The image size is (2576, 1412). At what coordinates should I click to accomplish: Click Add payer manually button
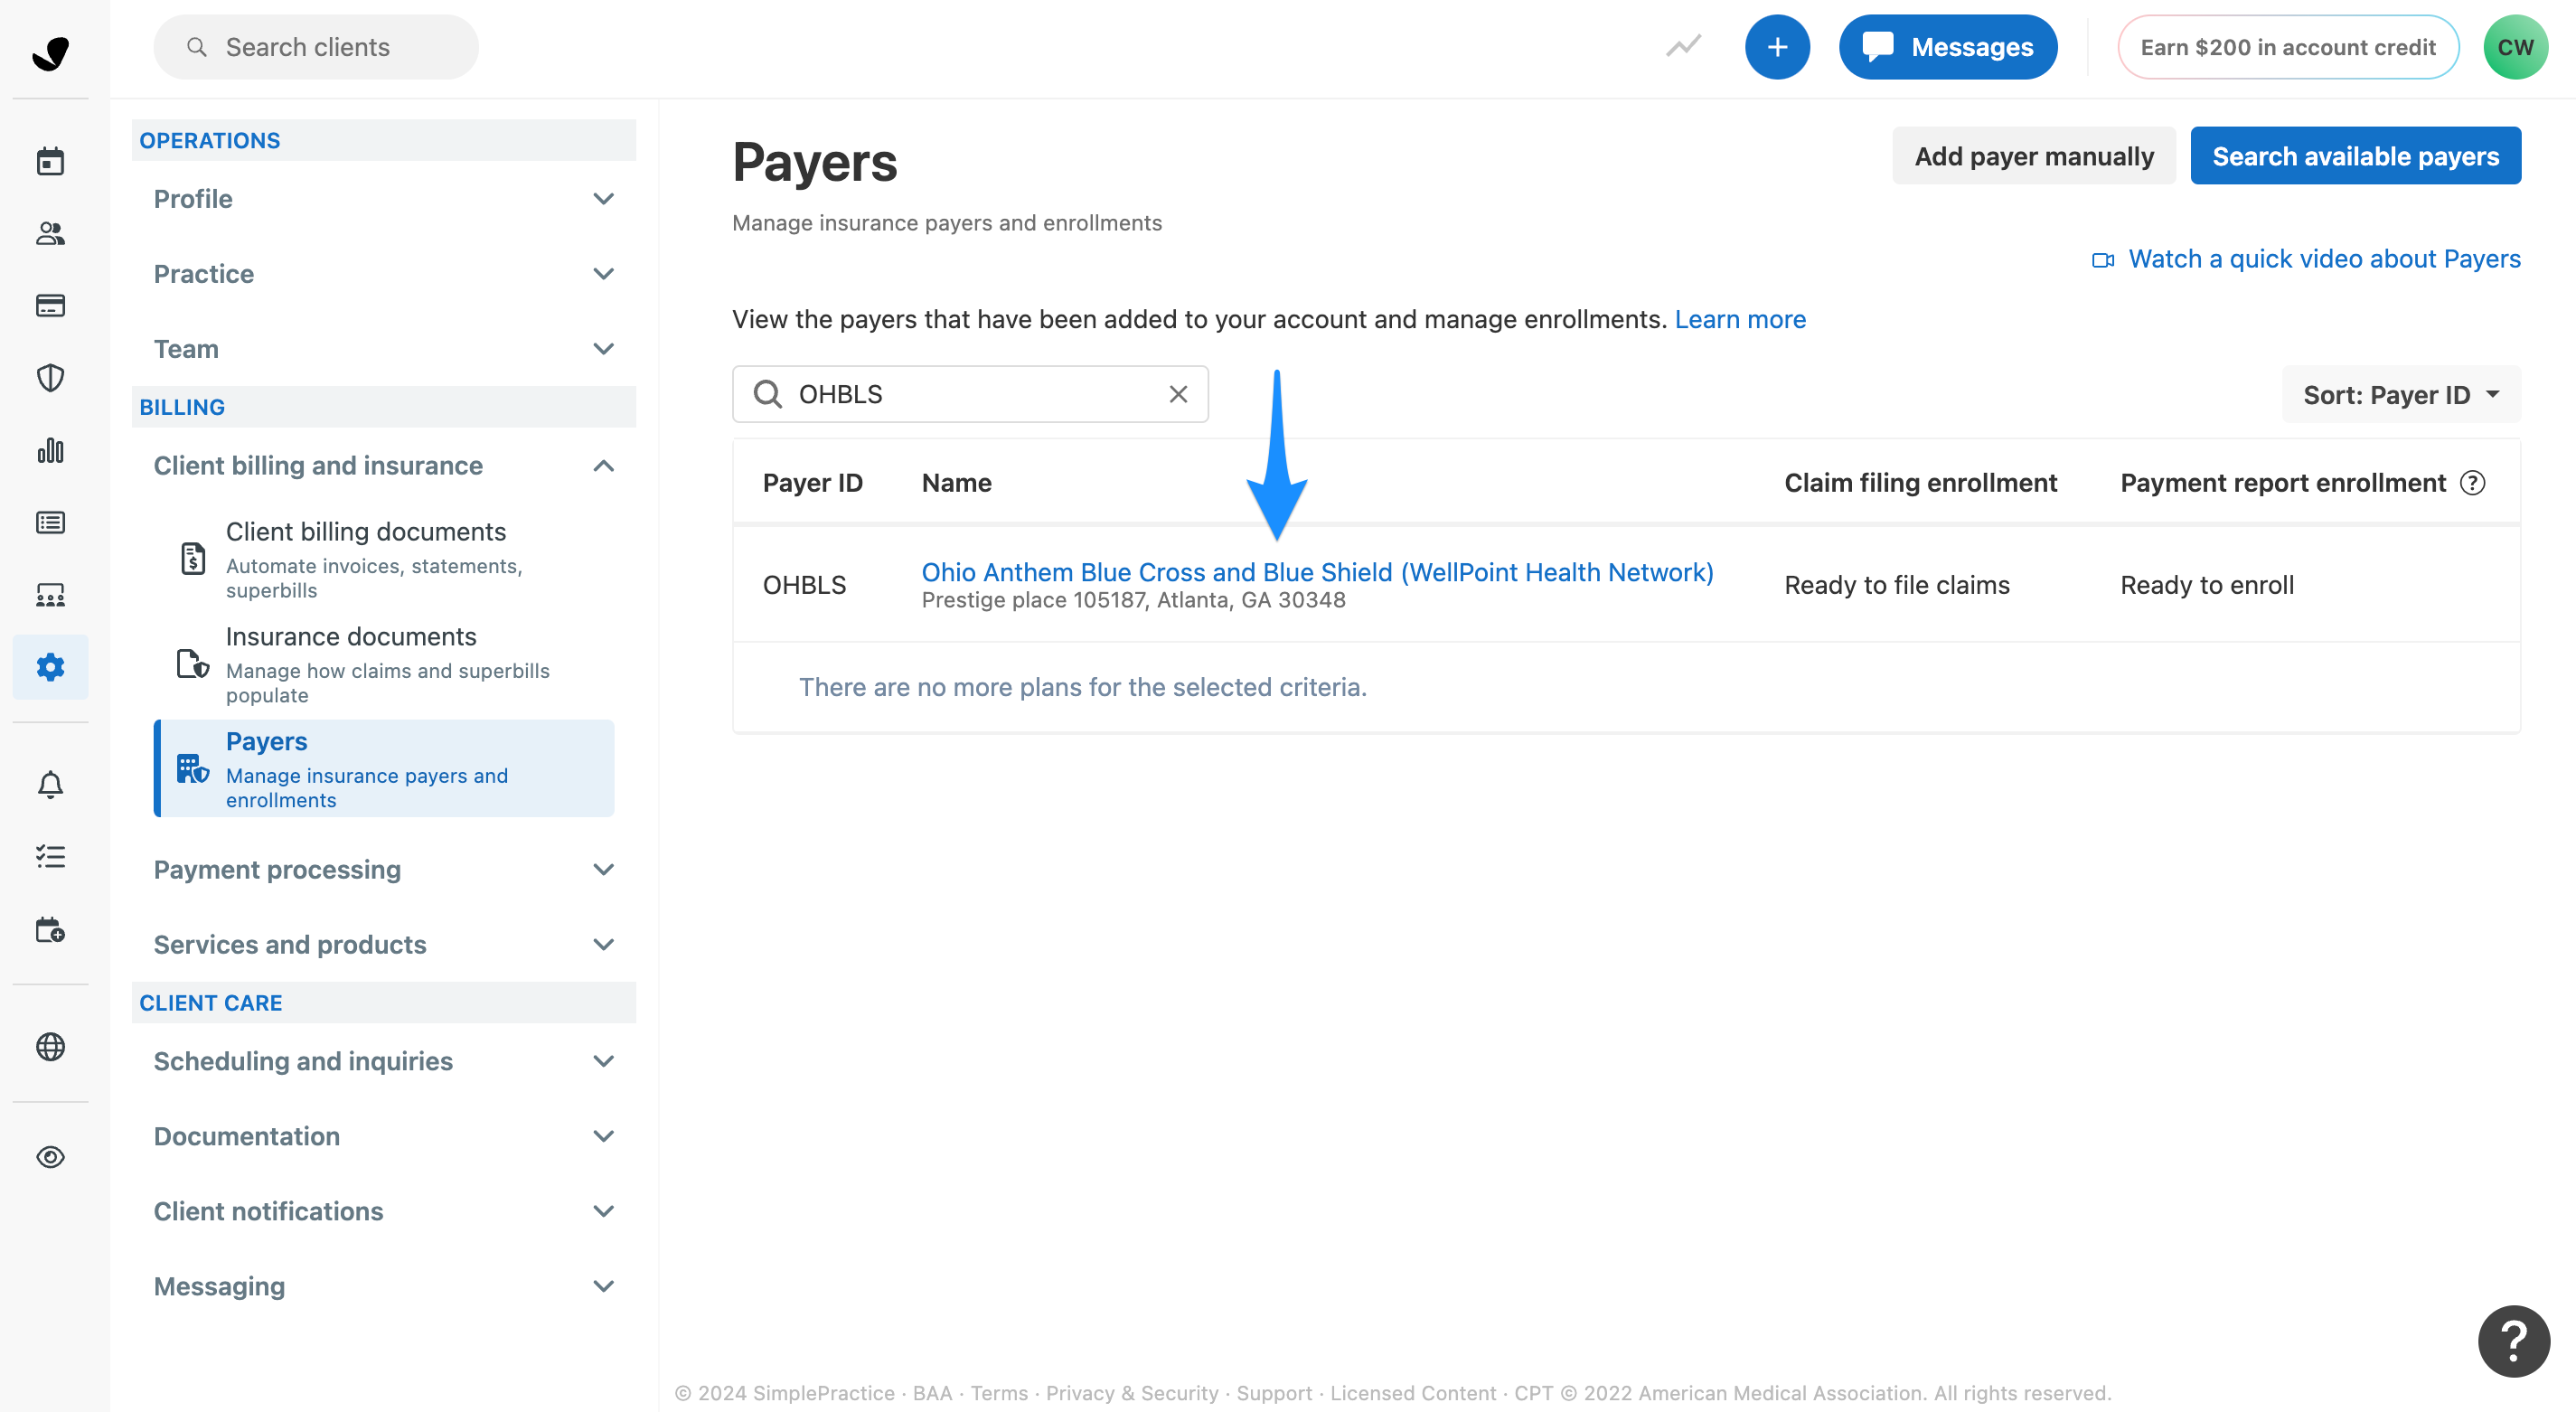[x=2034, y=156]
